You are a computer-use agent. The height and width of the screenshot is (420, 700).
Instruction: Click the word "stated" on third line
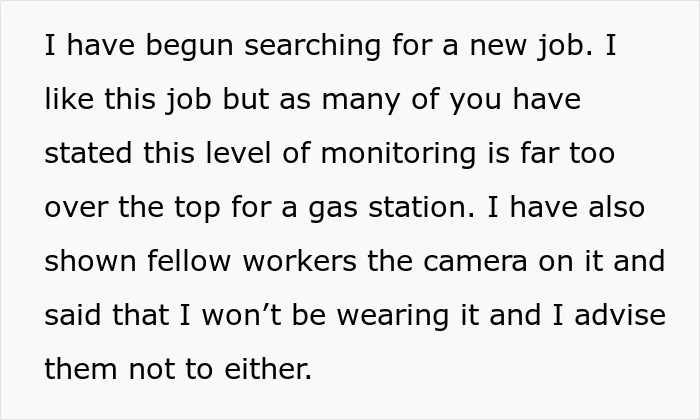[x=88, y=153]
